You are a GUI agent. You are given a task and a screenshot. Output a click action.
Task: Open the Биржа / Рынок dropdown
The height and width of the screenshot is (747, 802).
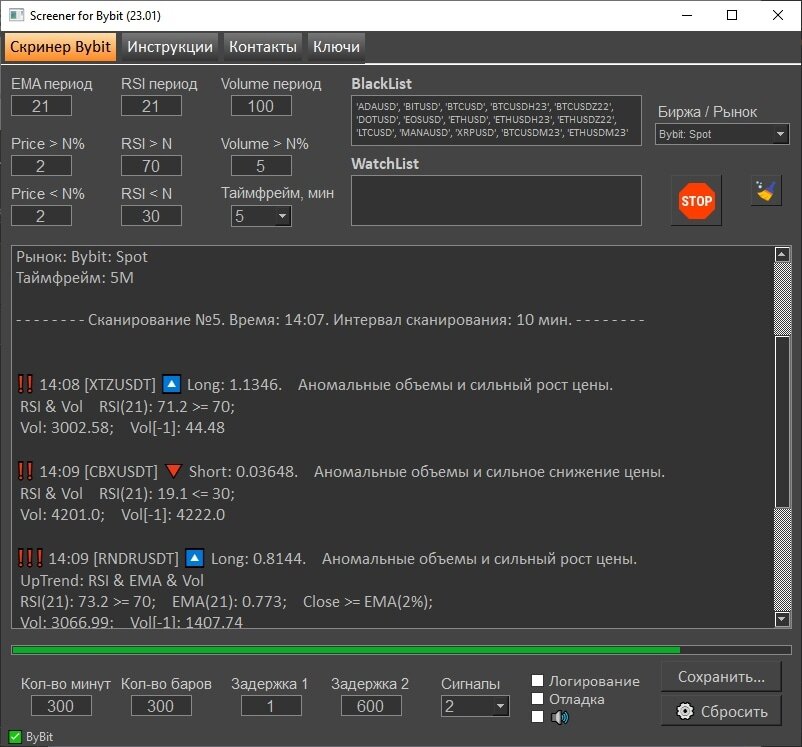click(x=722, y=134)
